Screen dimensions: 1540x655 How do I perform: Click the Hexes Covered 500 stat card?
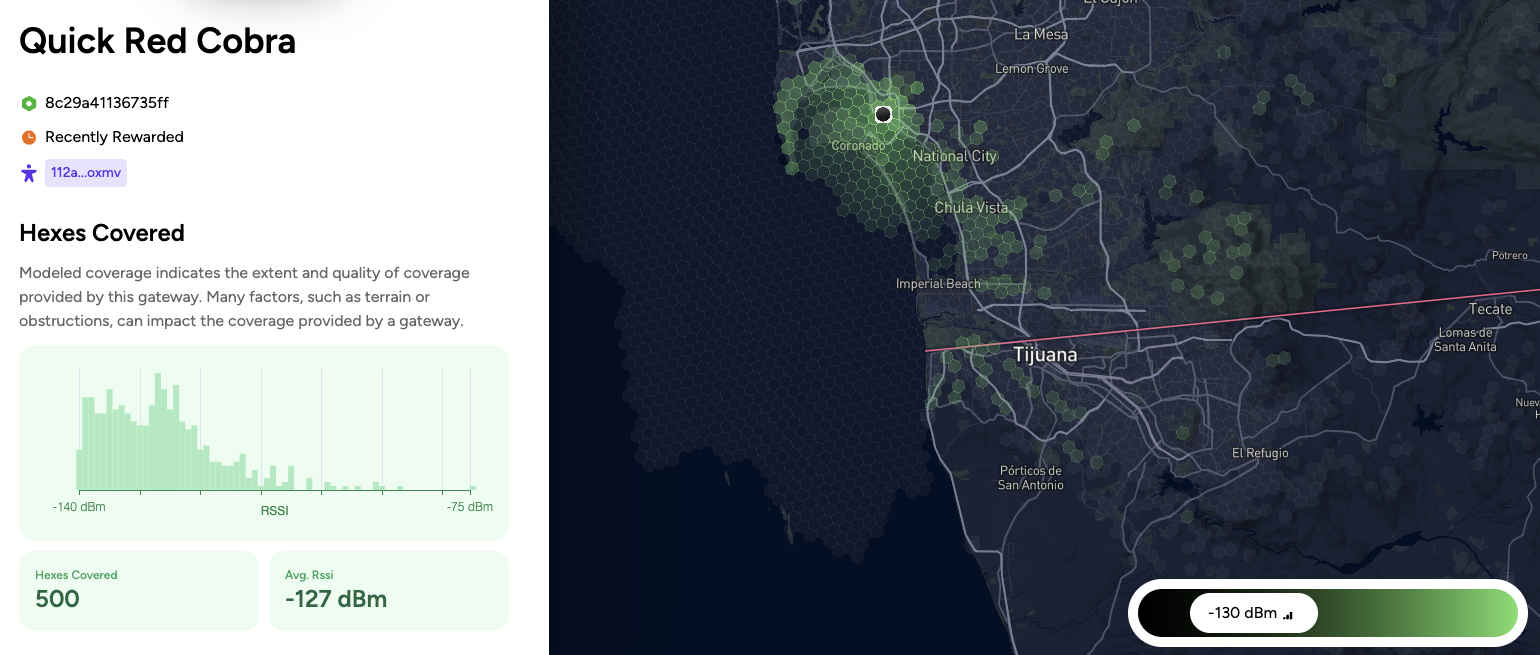(x=139, y=591)
